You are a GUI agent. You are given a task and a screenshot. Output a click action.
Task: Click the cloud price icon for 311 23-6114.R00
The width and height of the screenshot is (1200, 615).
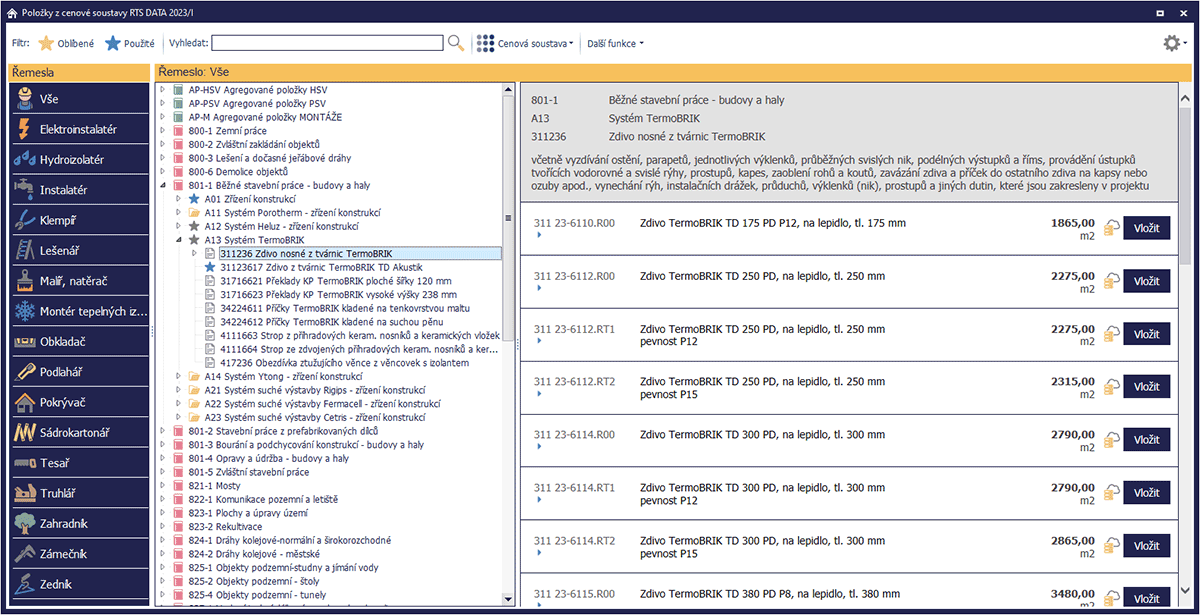pos(1111,441)
